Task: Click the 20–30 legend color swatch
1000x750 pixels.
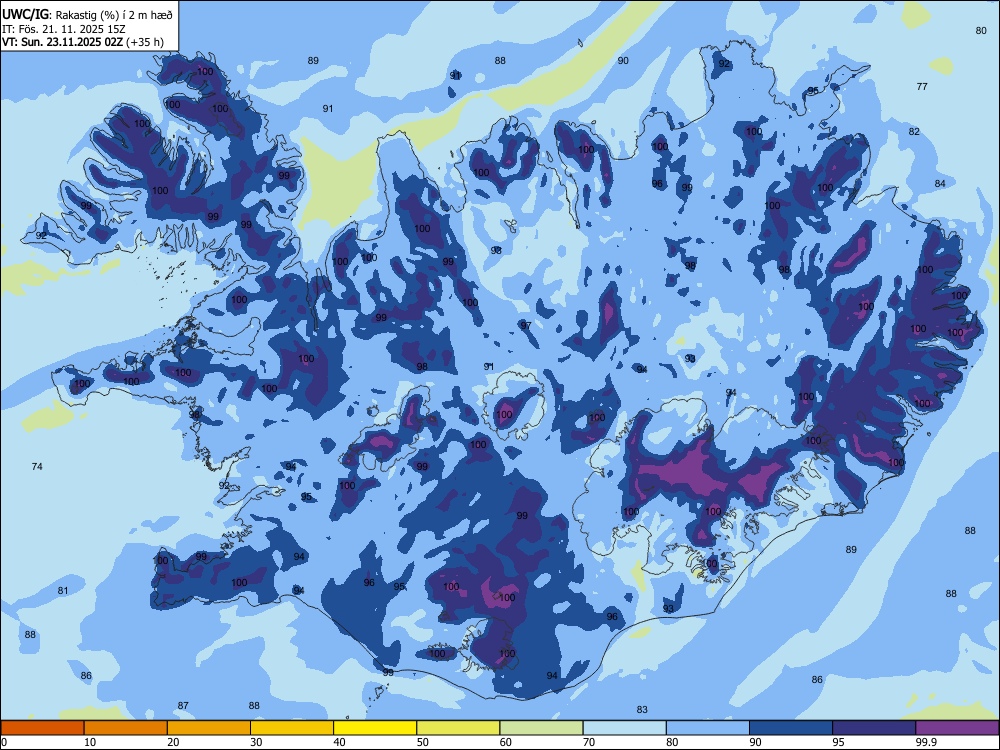Action: tap(209, 728)
